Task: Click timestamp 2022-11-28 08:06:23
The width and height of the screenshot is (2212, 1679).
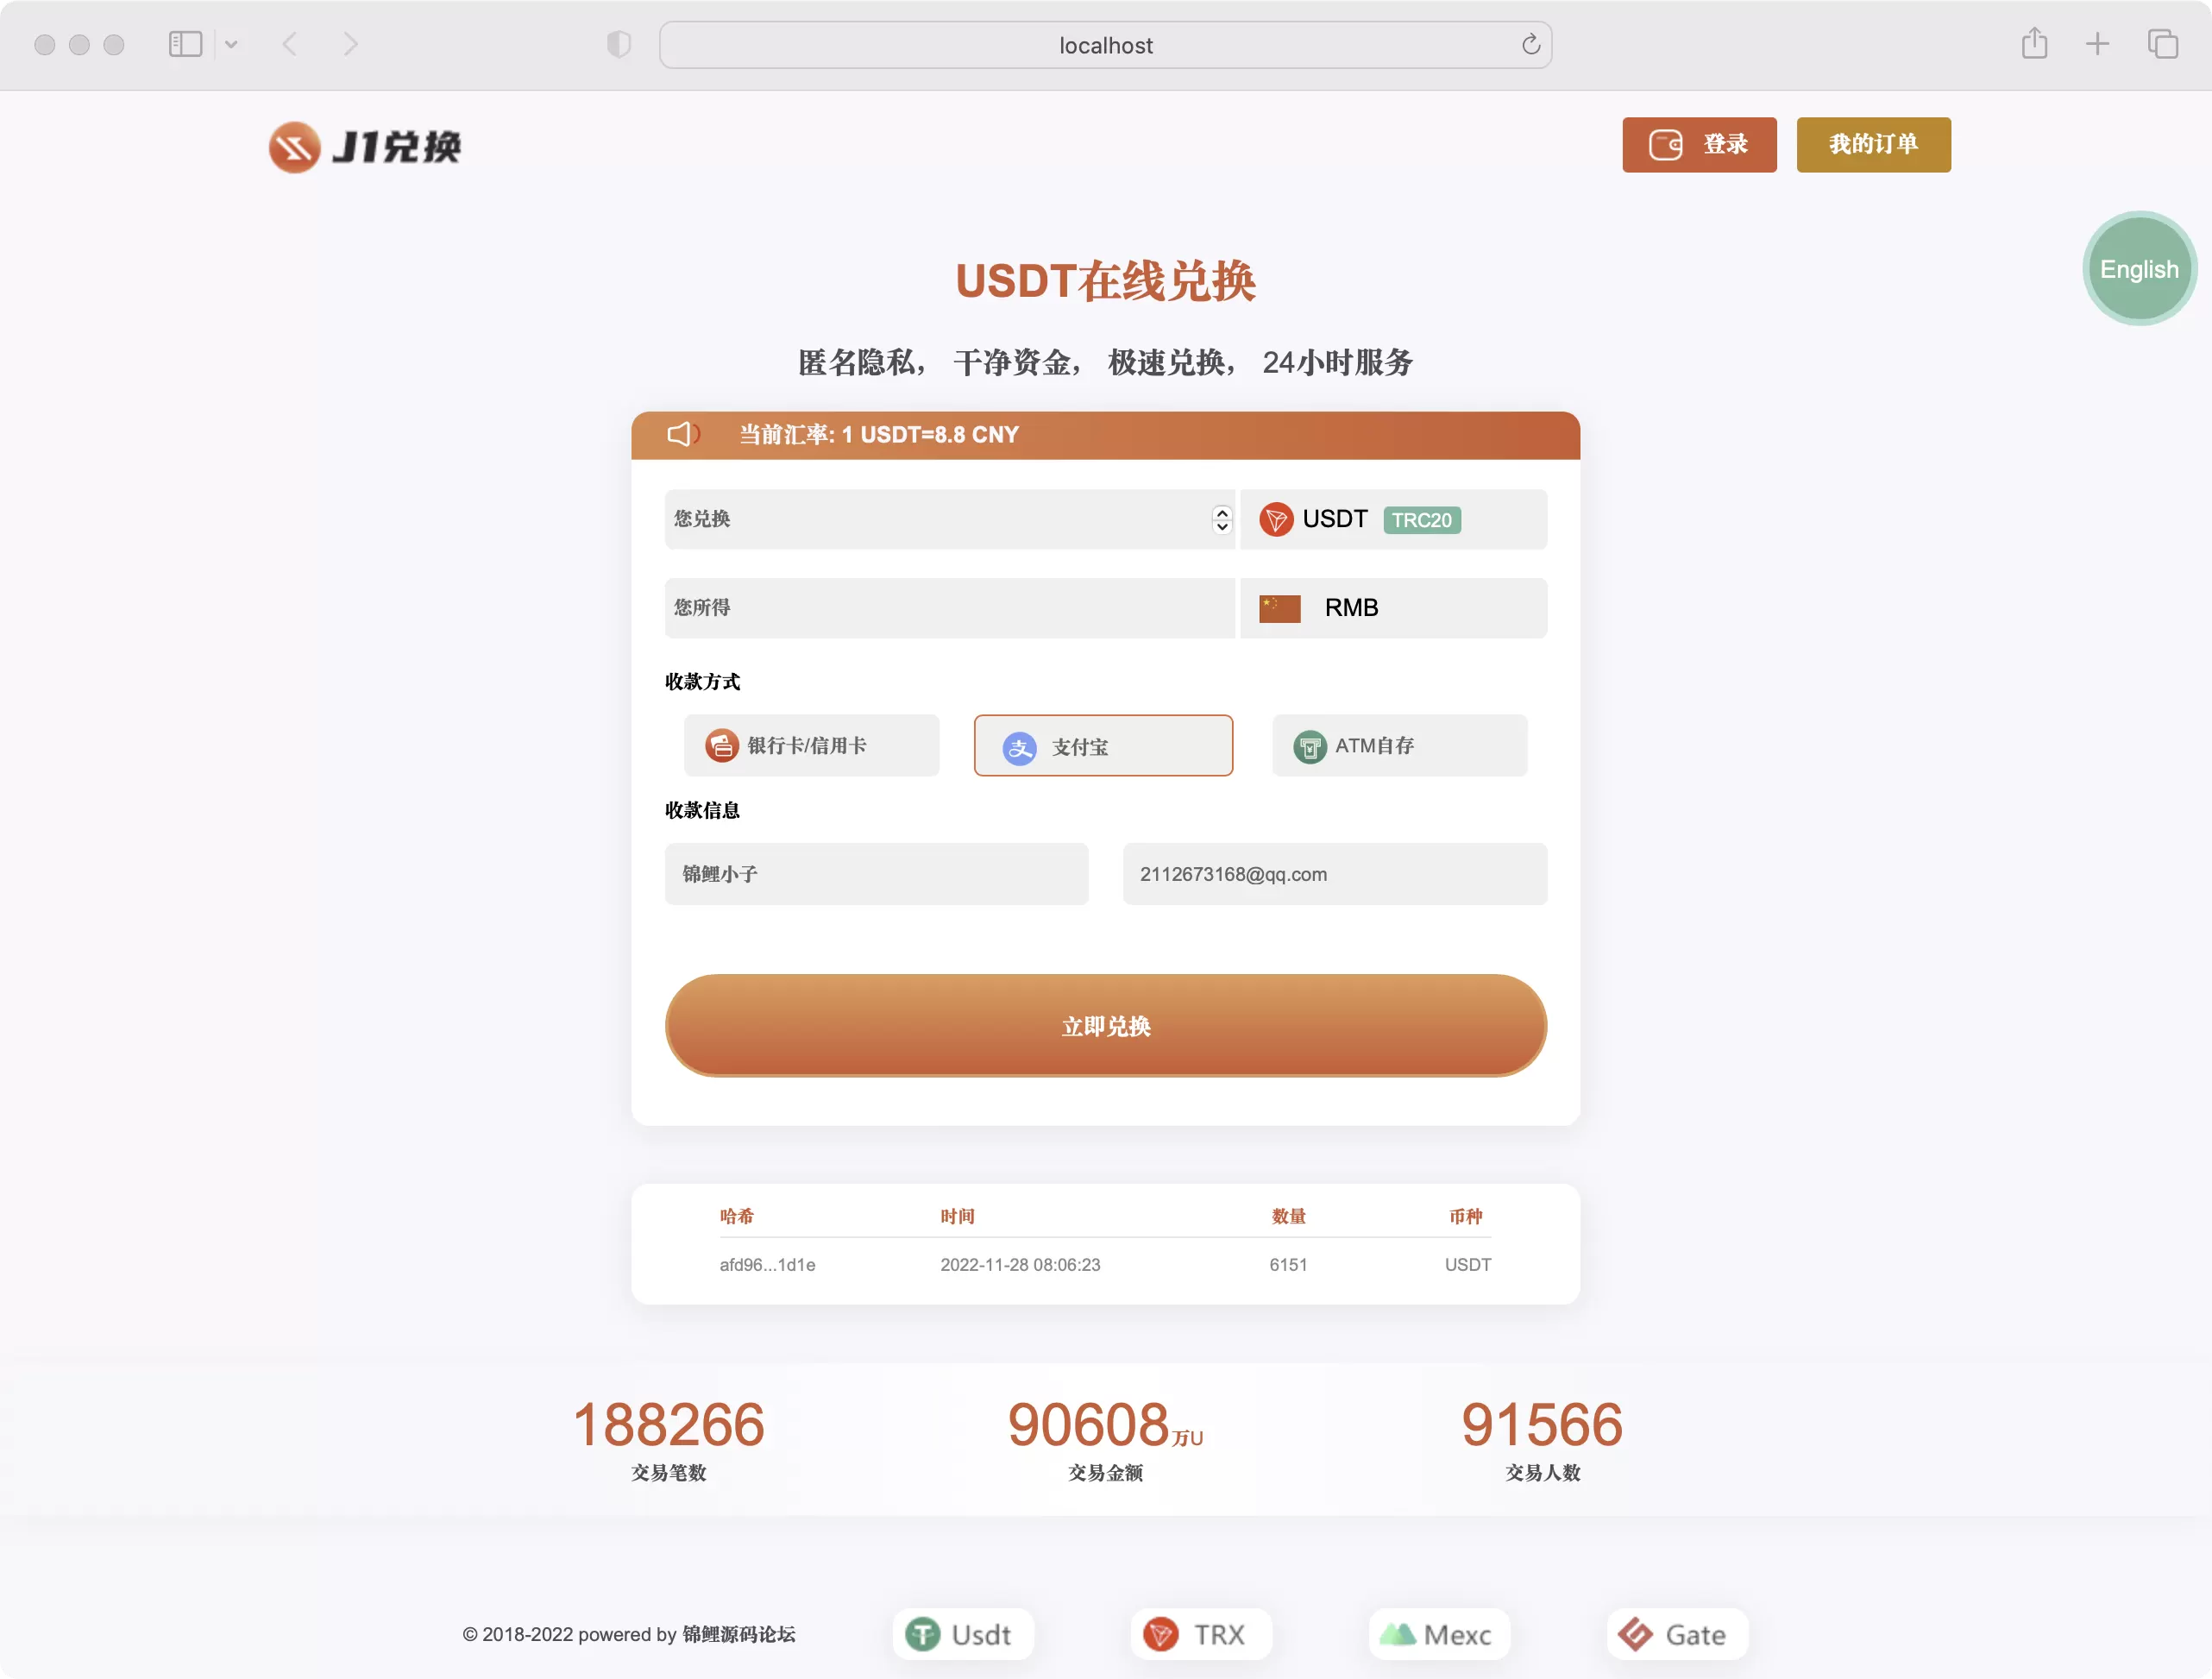Action: click(x=1020, y=1265)
